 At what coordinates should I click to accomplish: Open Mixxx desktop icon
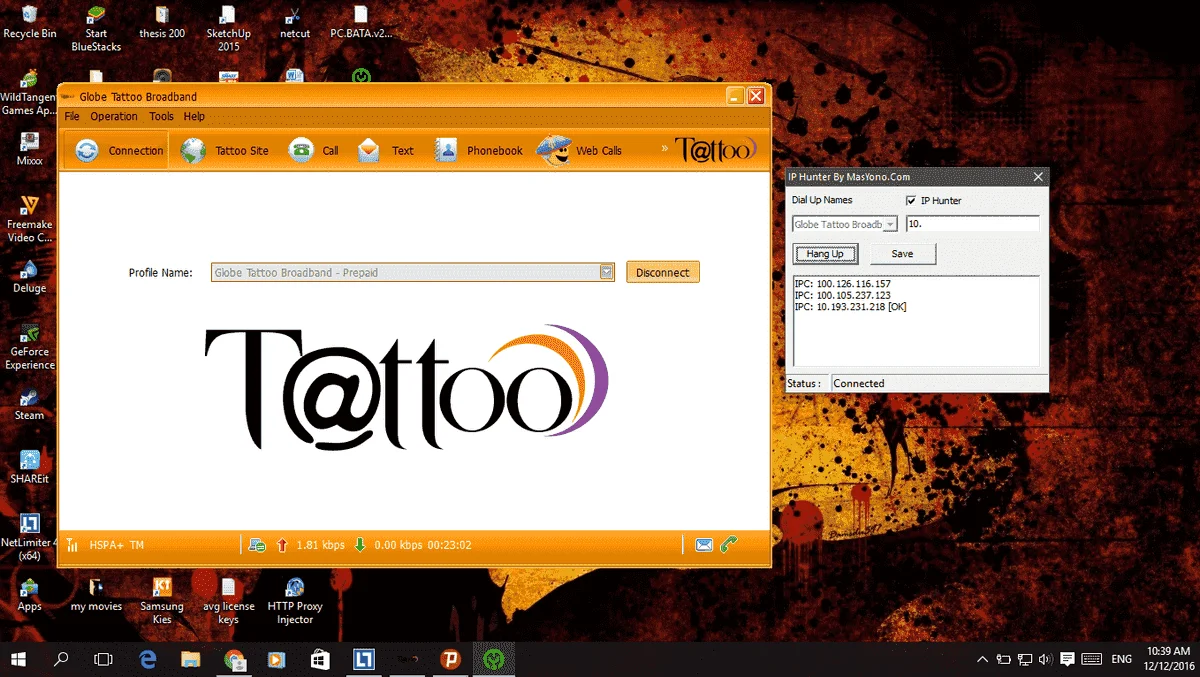(x=30, y=148)
